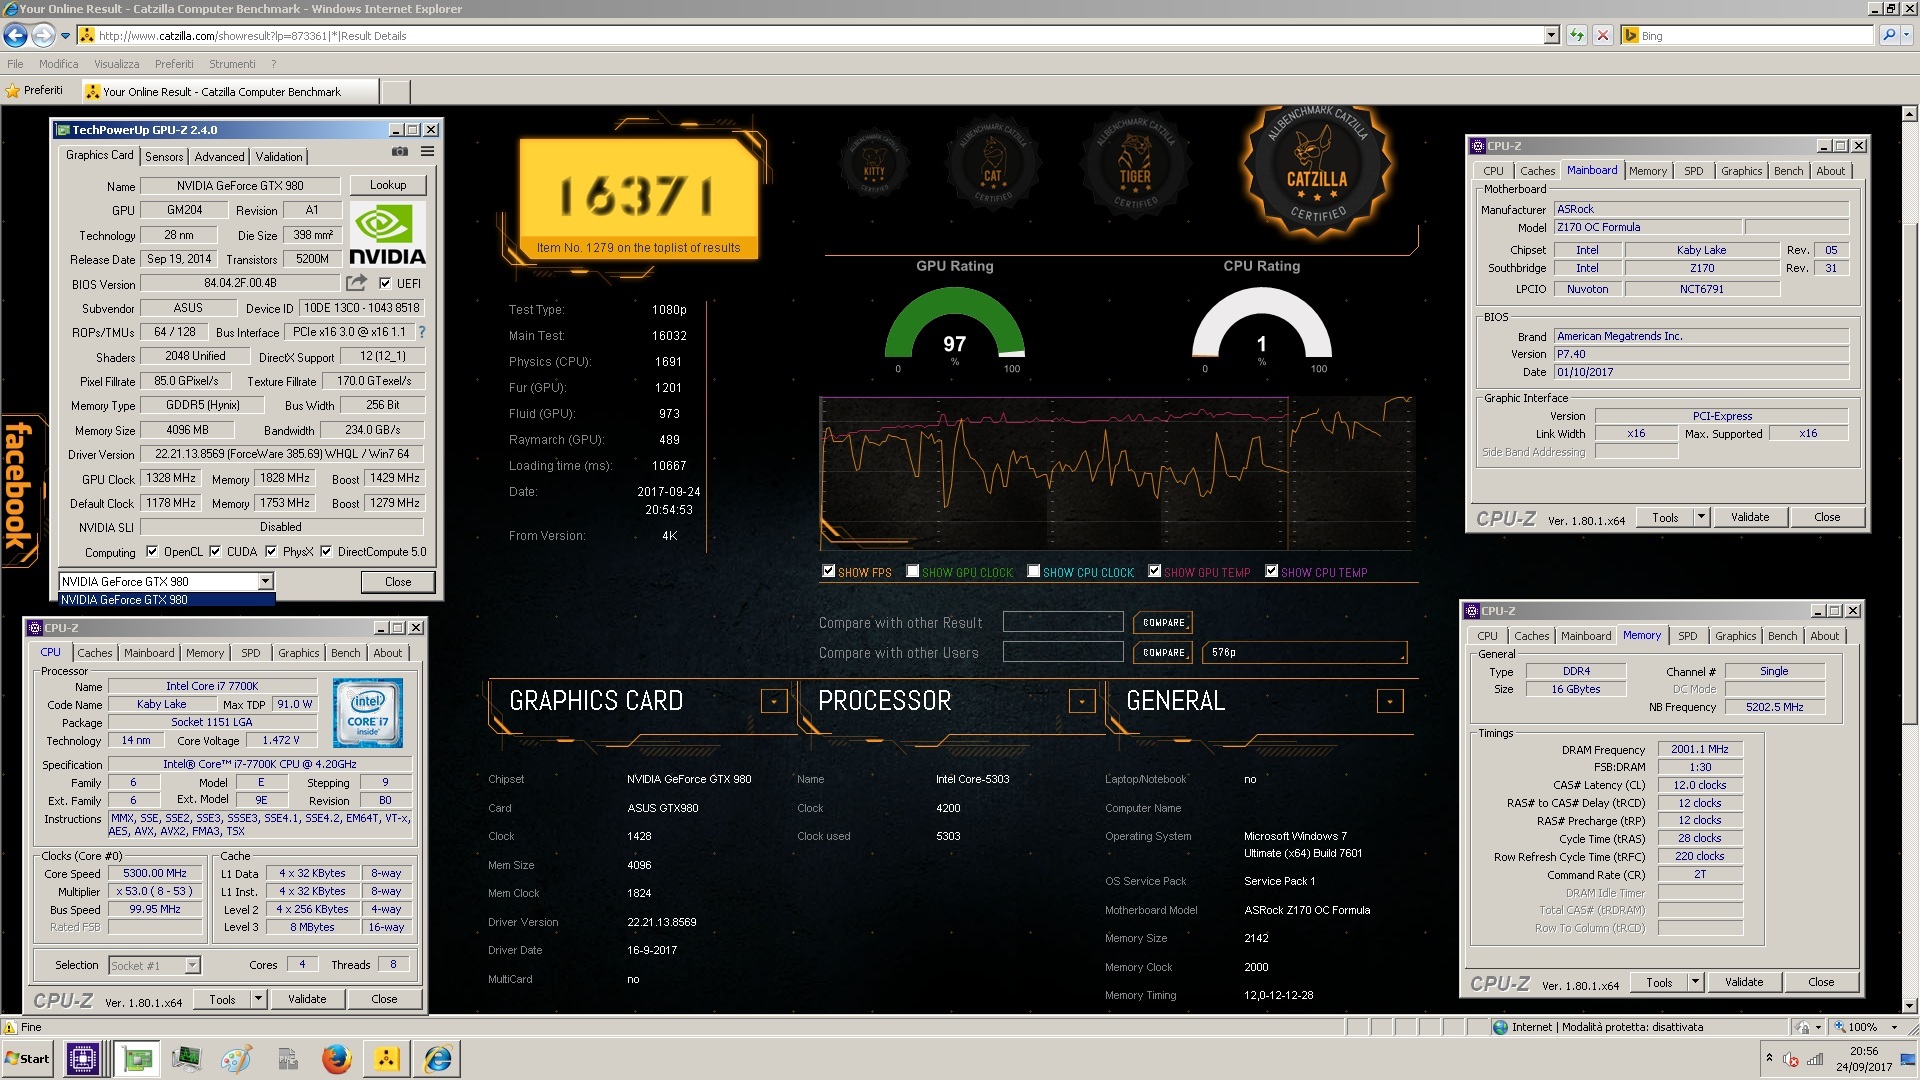Toggle the PhysX checkbox

click(271, 551)
